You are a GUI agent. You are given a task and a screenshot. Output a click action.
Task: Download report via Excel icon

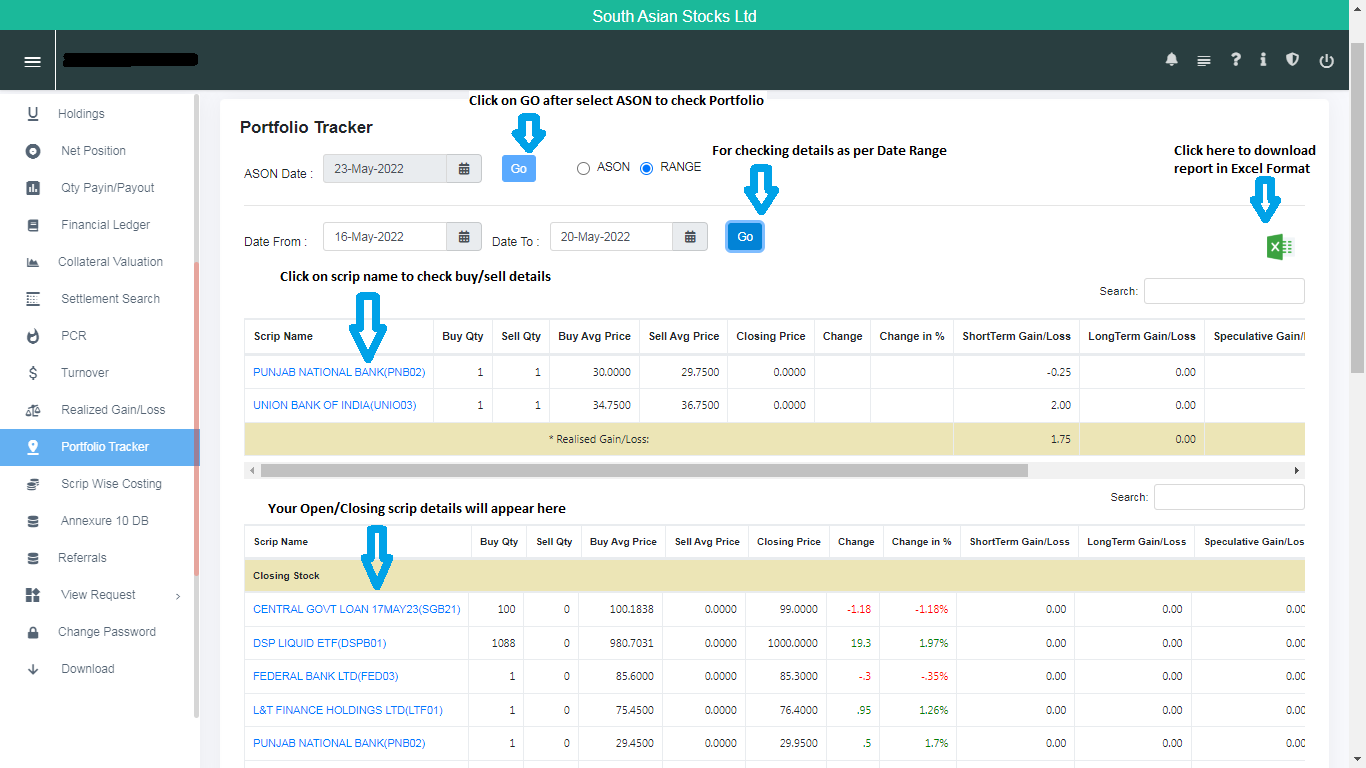coord(1280,247)
